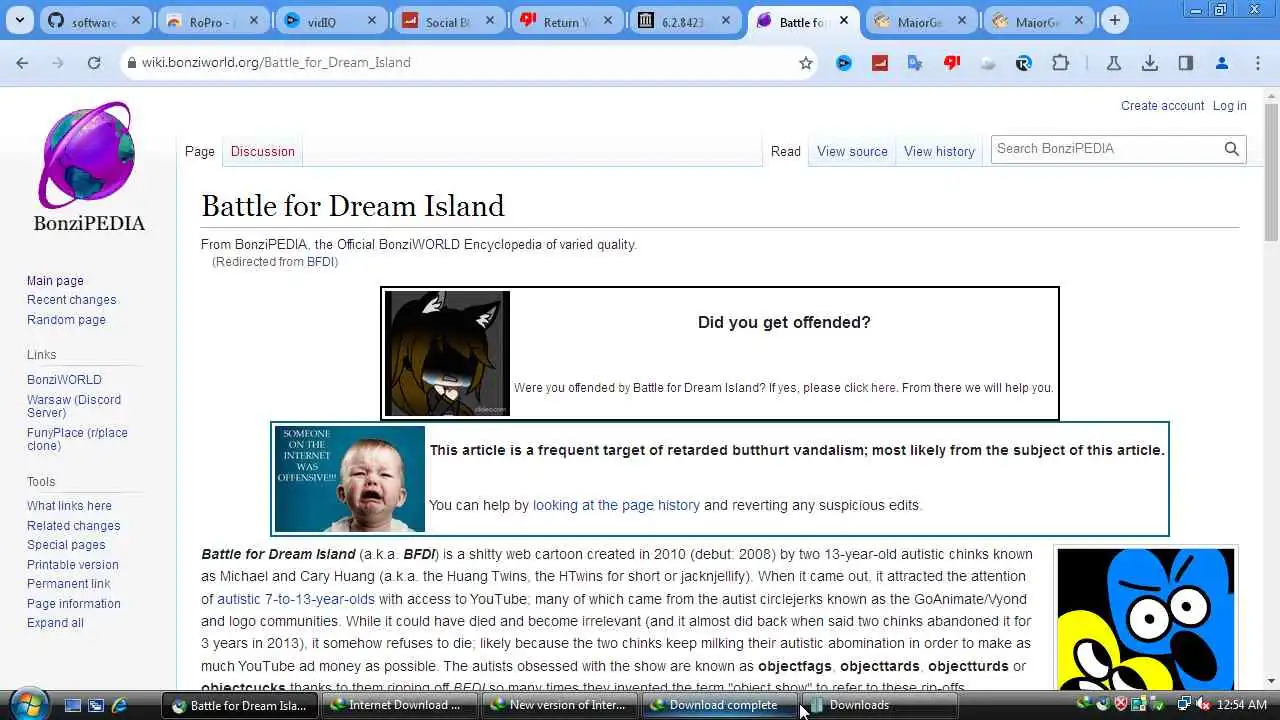This screenshot has width=1280, height=720.
Task: Open Main page in sidebar
Action: click(x=55, y=281)
